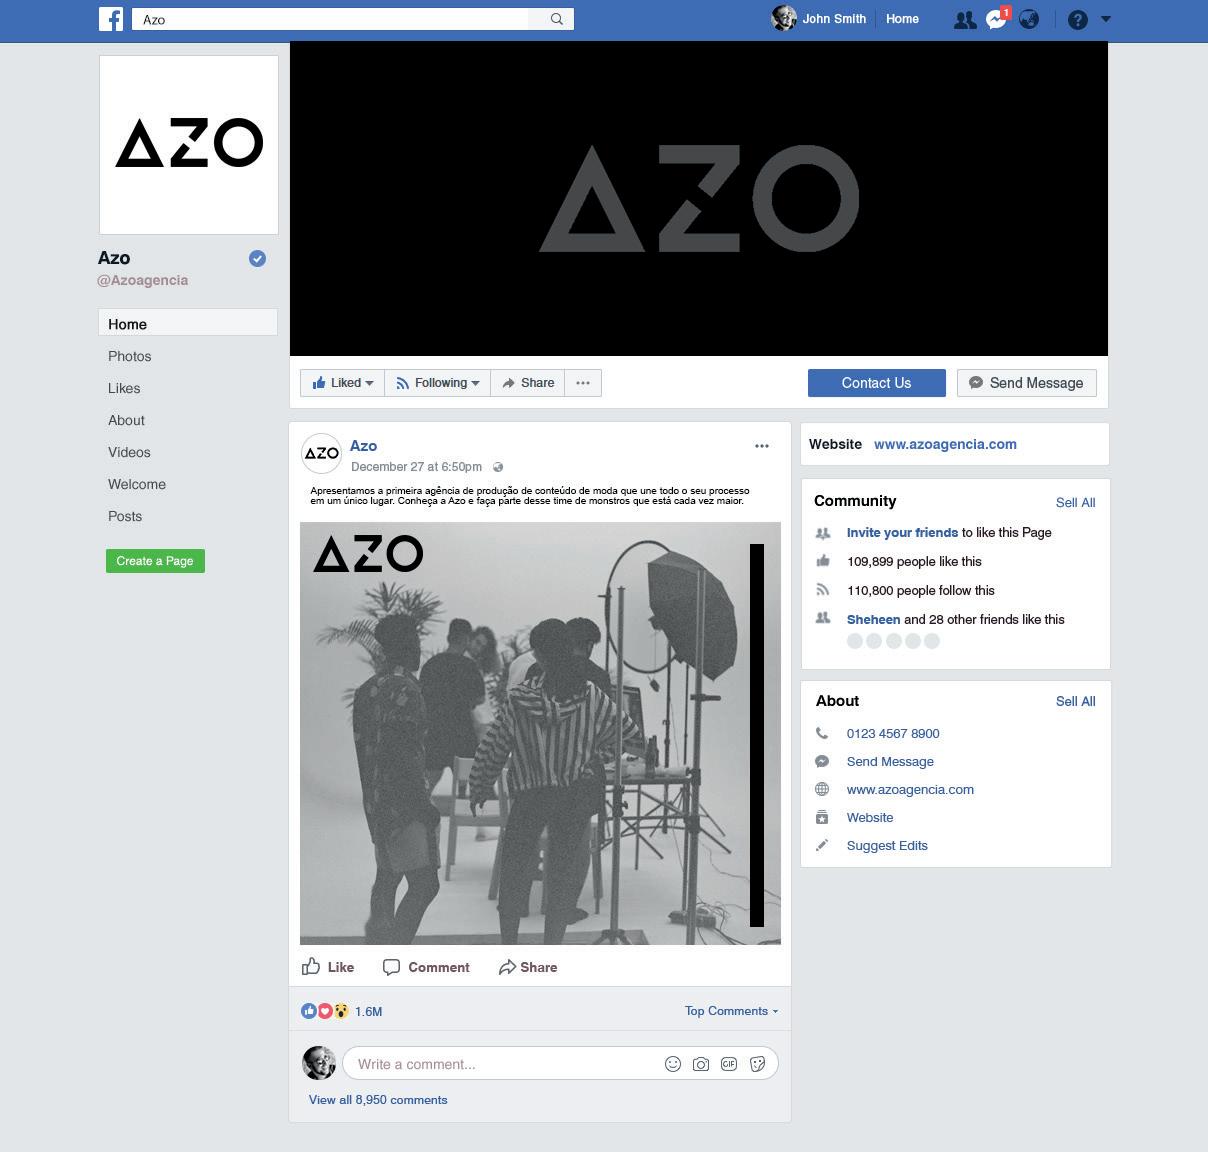Open post timestamp December 27
The width and height of the screenshot is (1208, 1152).
(416, 467)
